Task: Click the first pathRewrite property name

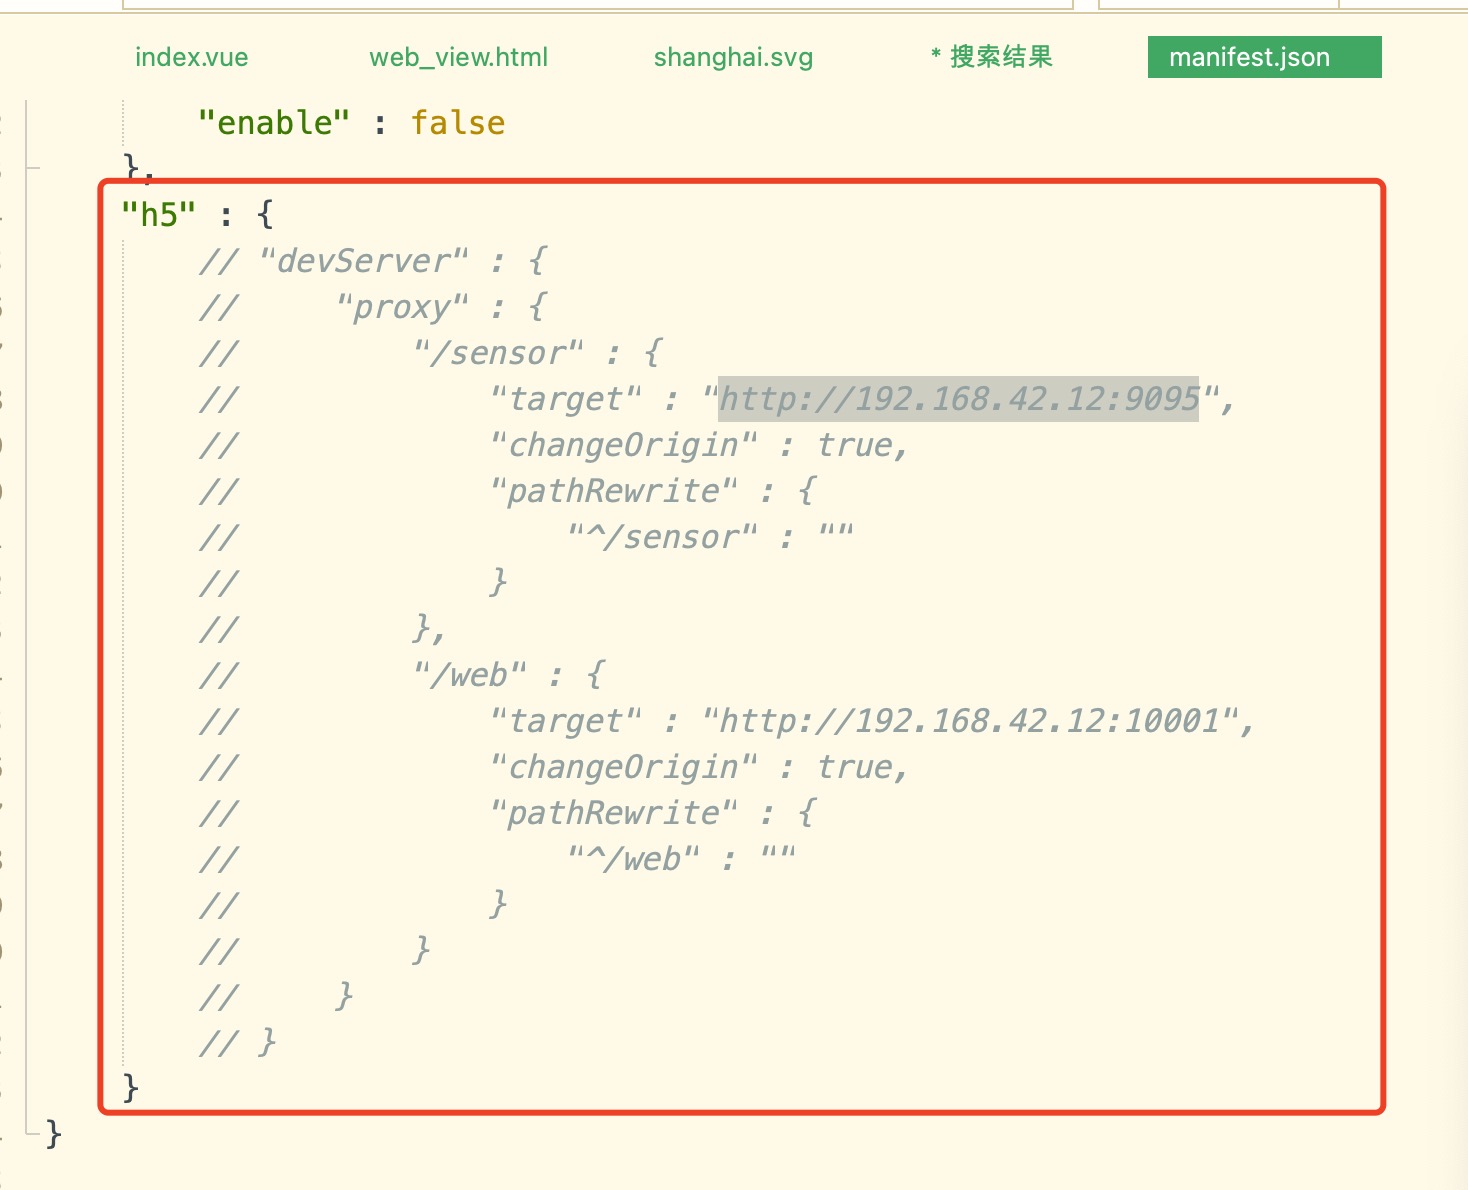Action: (x=612, y=490)
